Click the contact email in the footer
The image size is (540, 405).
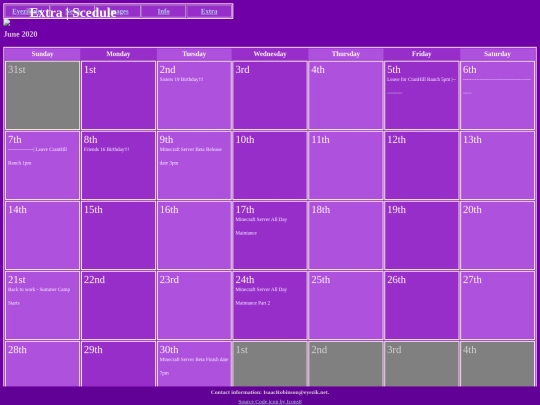(x=296, y=392)
